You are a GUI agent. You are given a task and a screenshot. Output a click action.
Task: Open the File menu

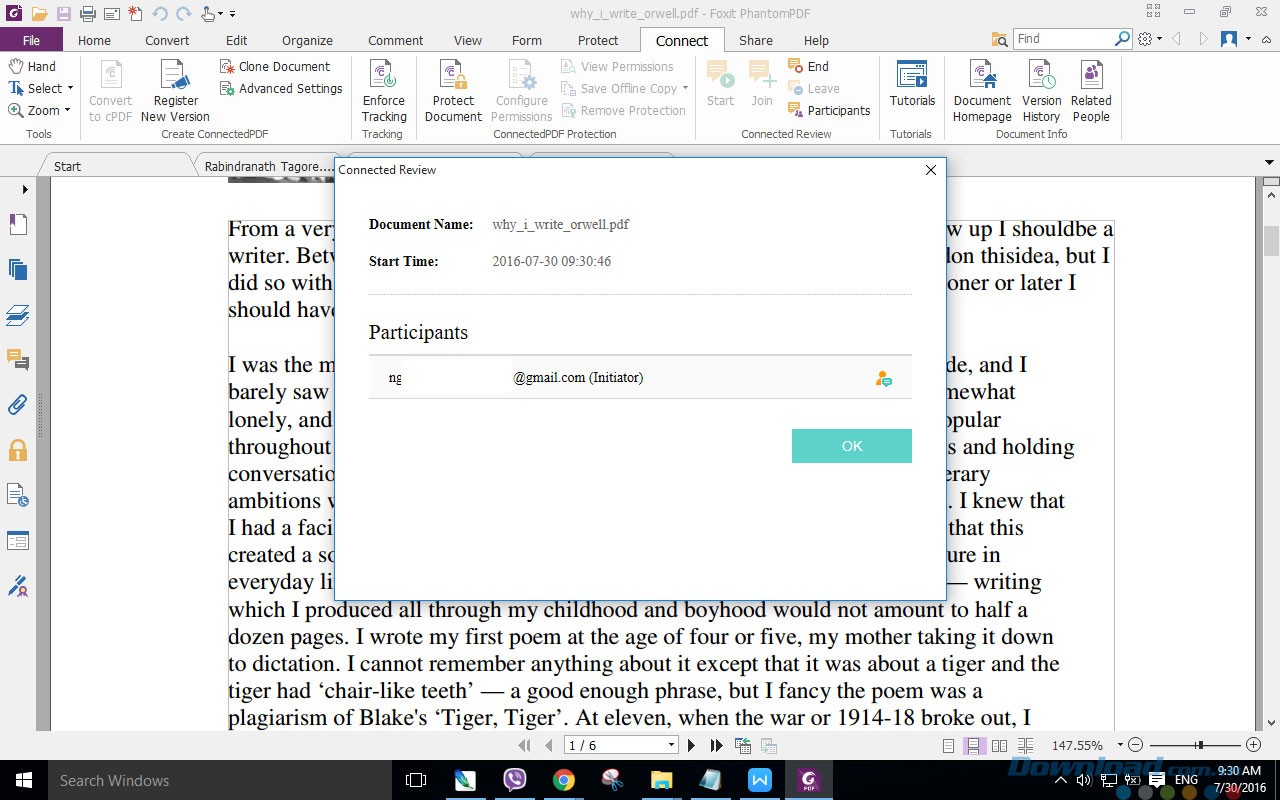(31, 40)
